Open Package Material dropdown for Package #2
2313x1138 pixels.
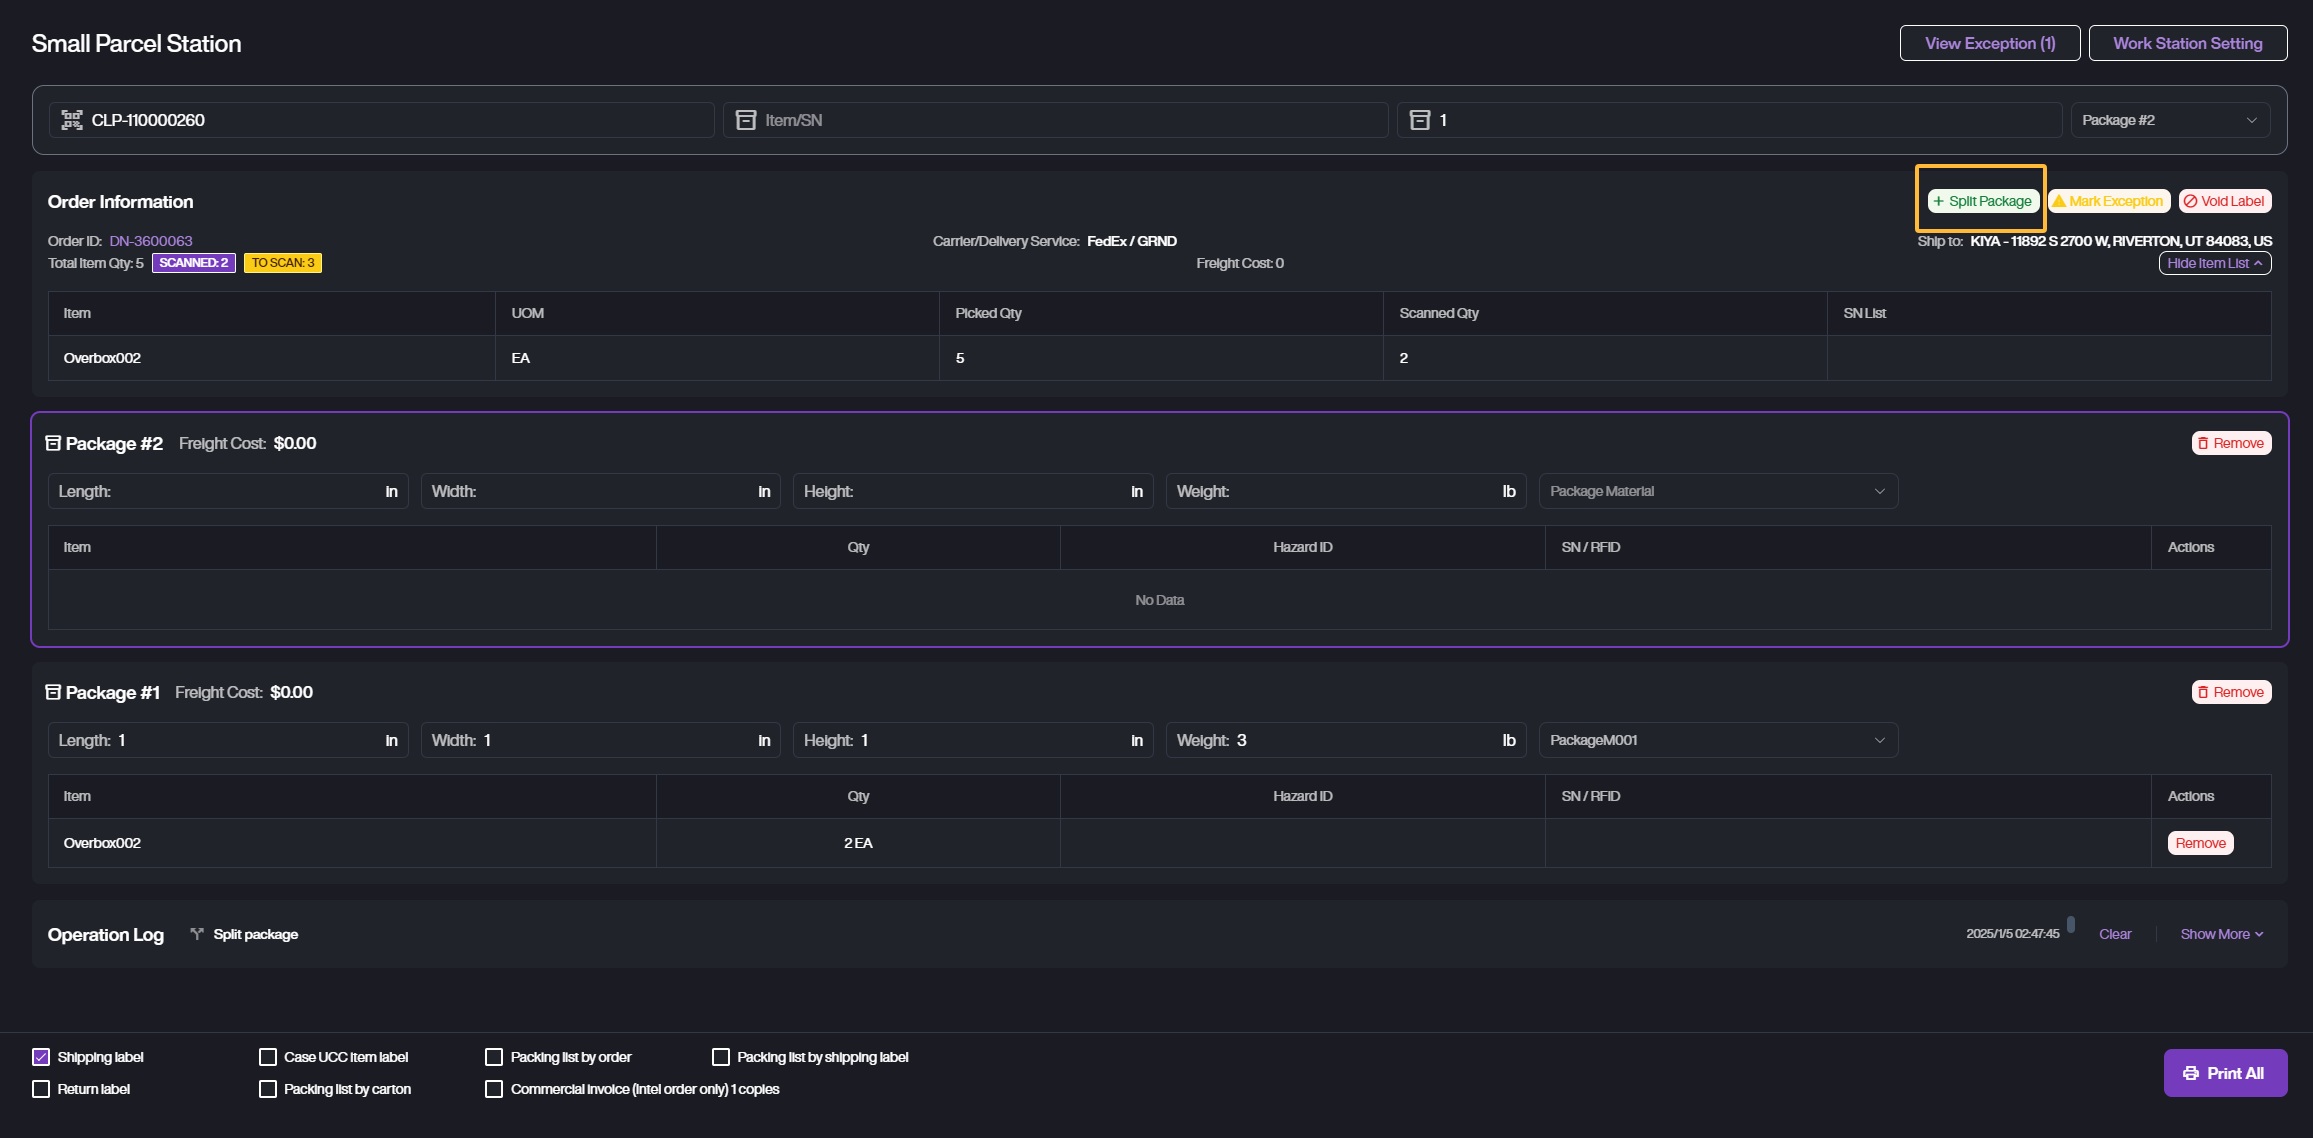coord(1717,491)
